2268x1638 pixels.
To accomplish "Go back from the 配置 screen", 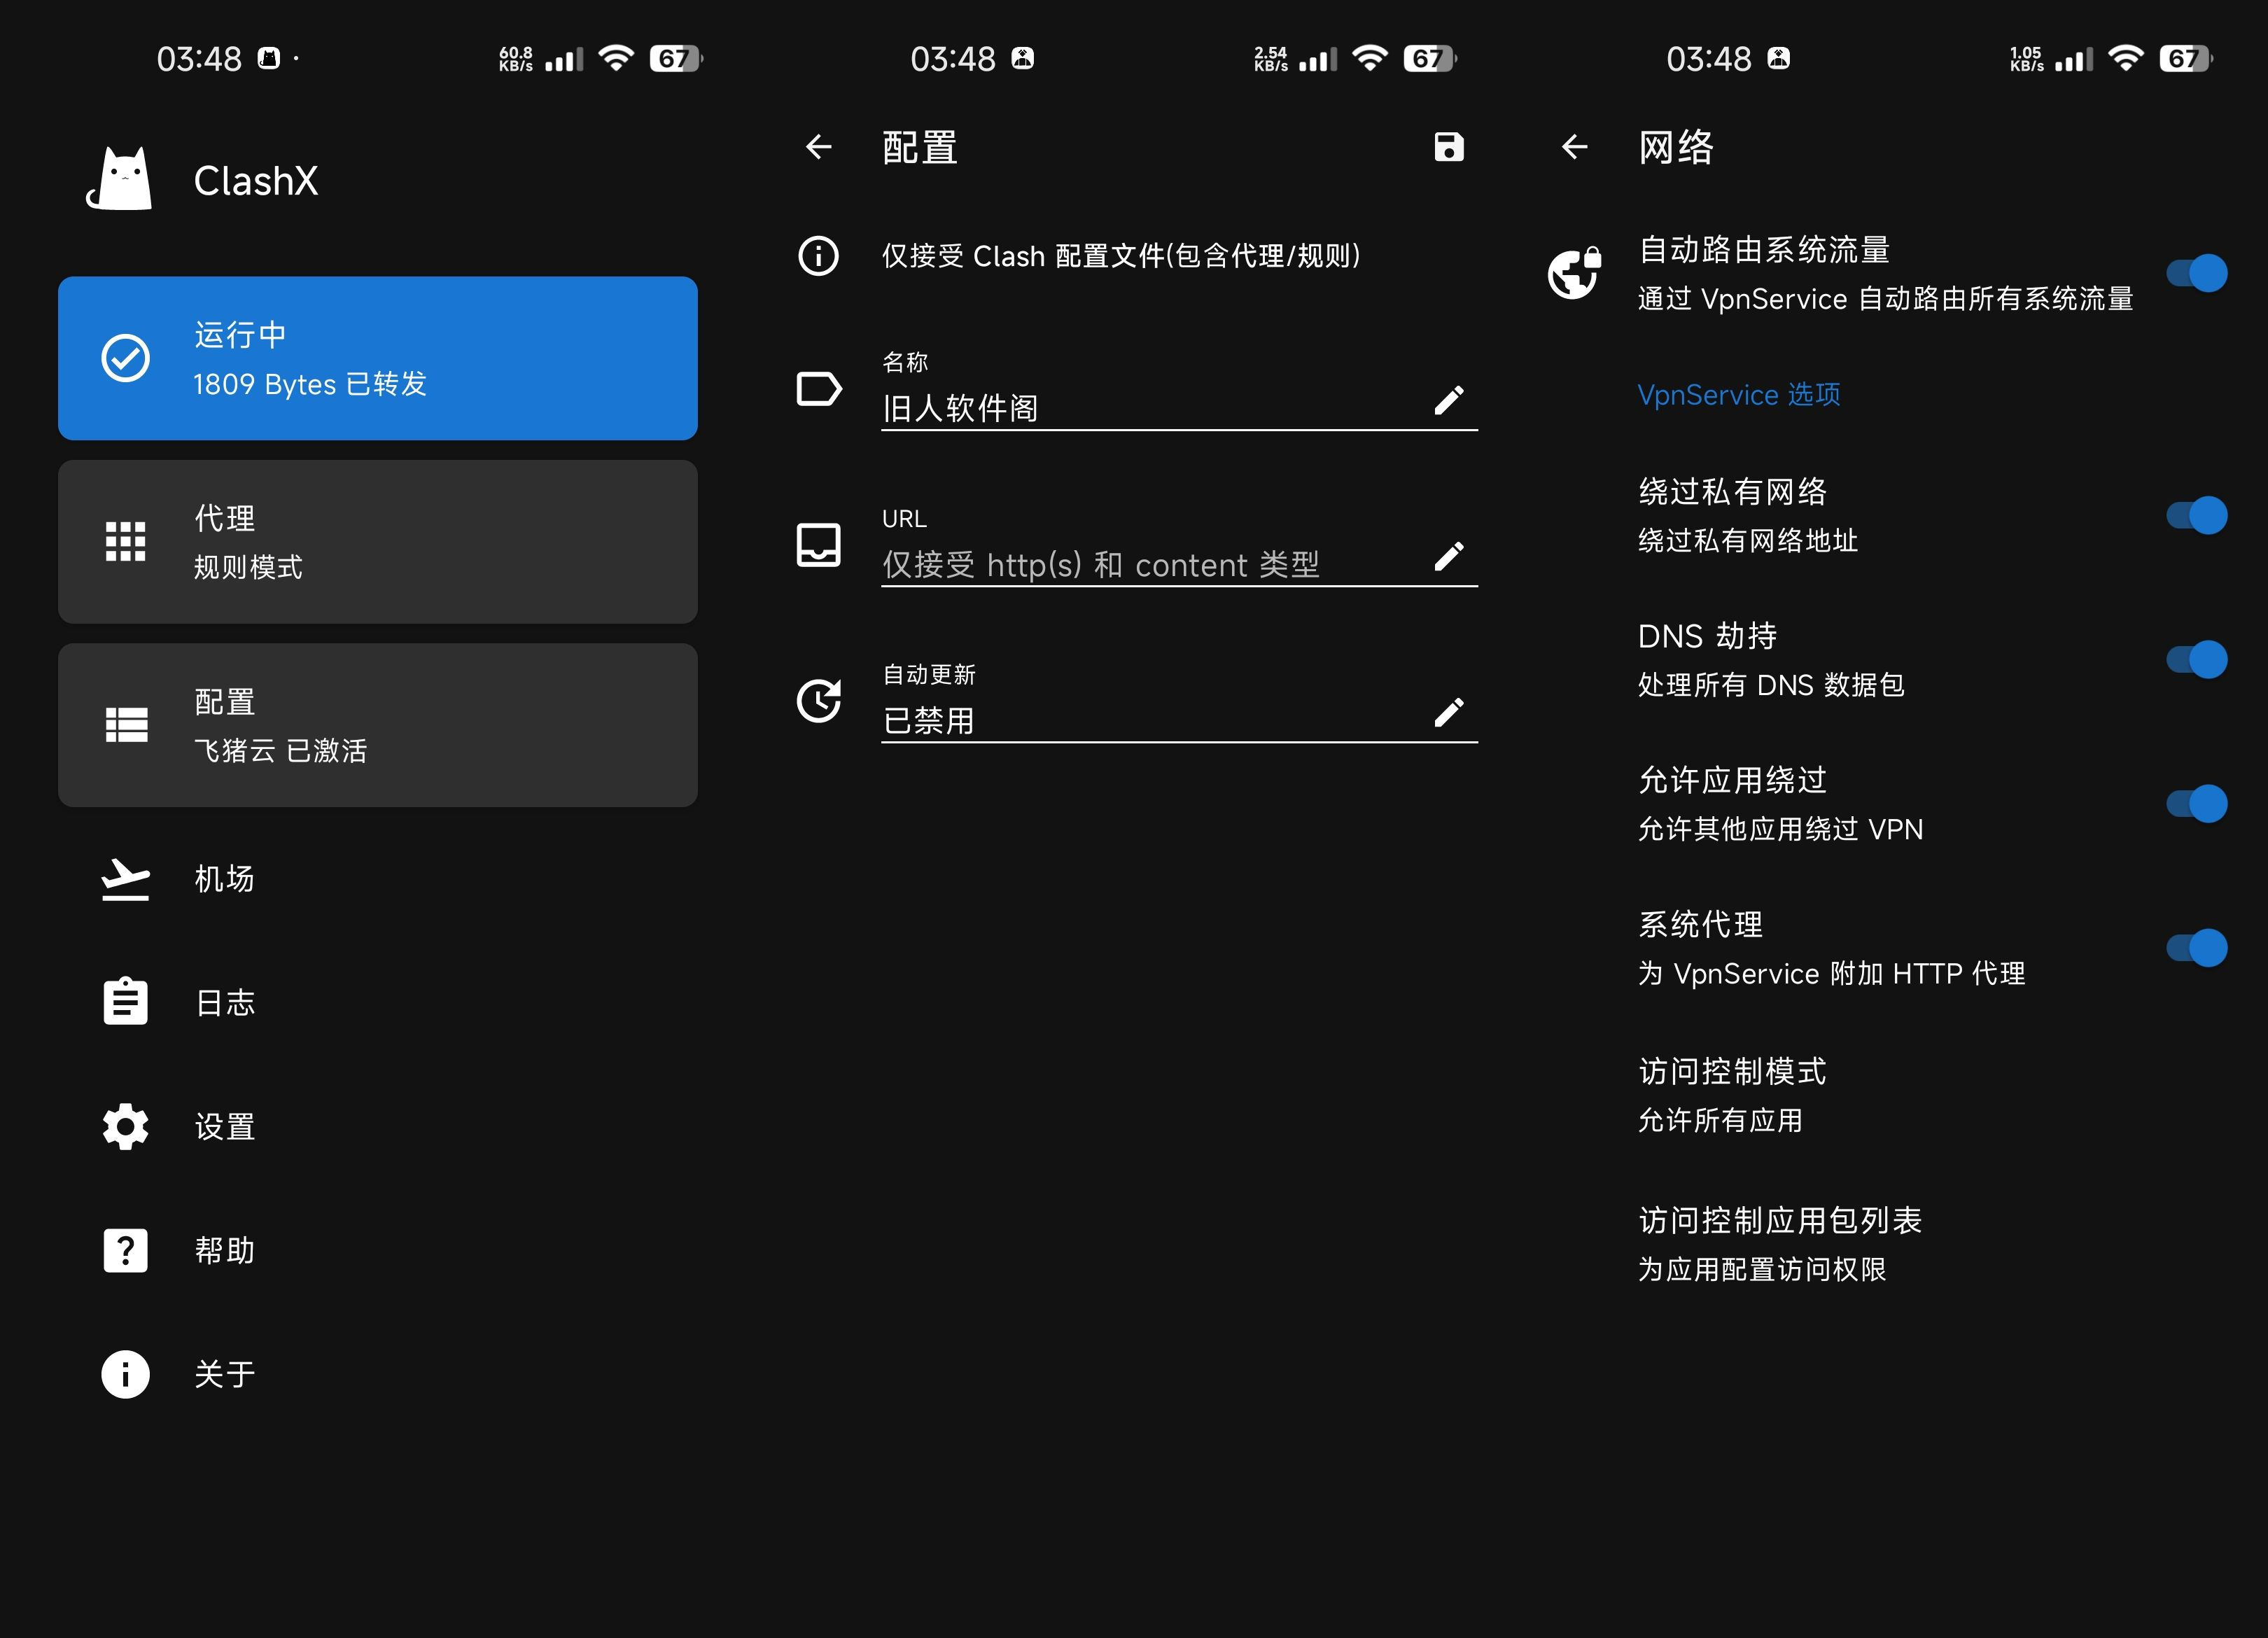I will (x=819, y=147).
